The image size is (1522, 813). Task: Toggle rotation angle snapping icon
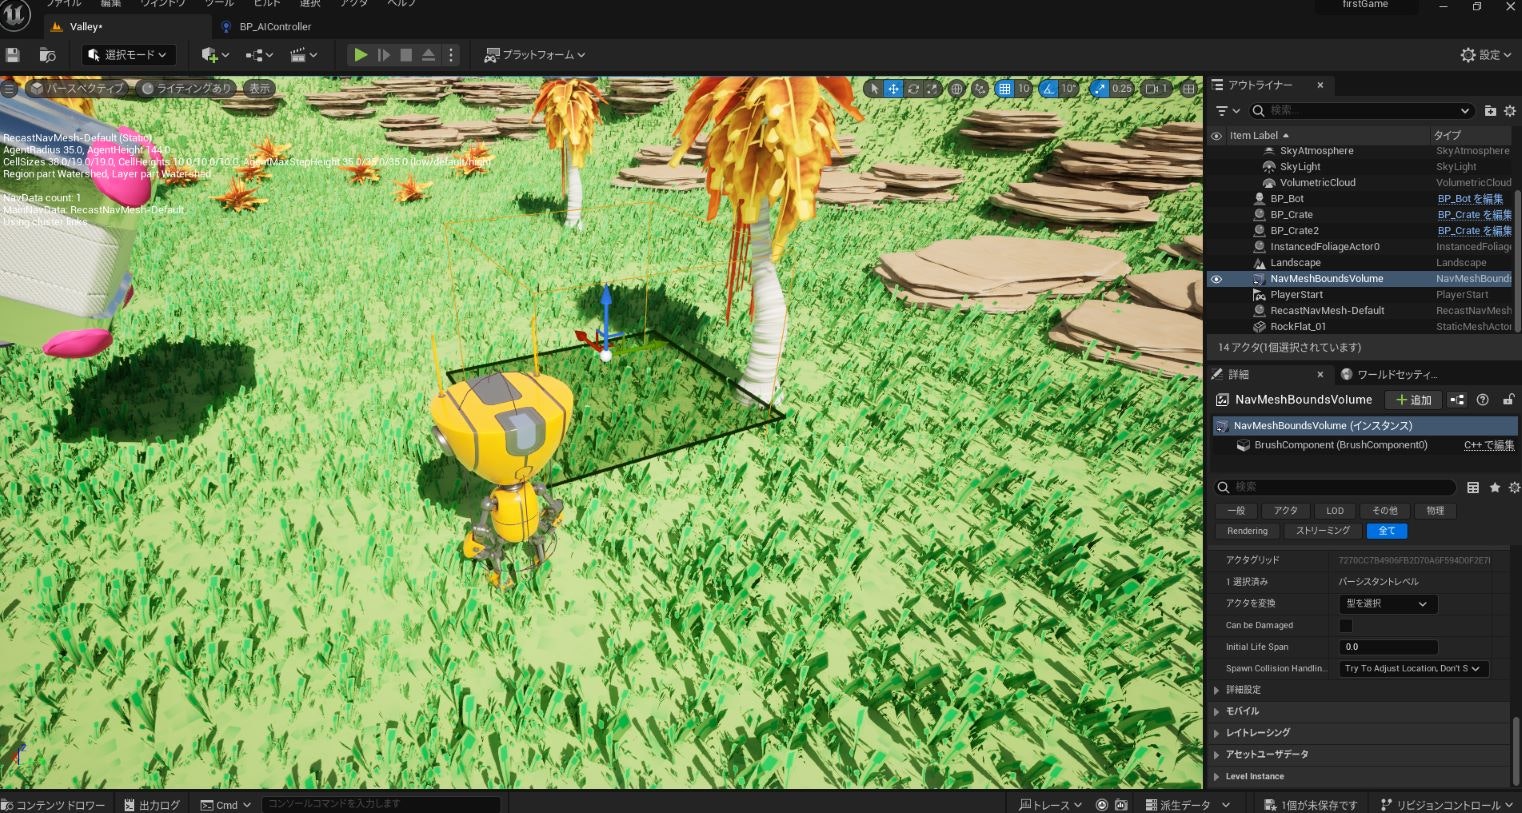(1048, 88)
